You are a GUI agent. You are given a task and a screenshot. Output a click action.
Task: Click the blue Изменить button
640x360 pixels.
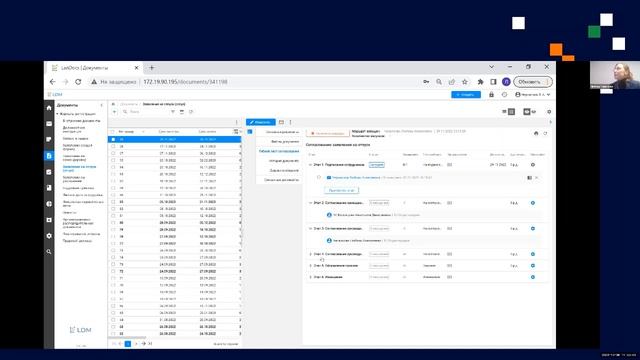click(x=260, y=122)
